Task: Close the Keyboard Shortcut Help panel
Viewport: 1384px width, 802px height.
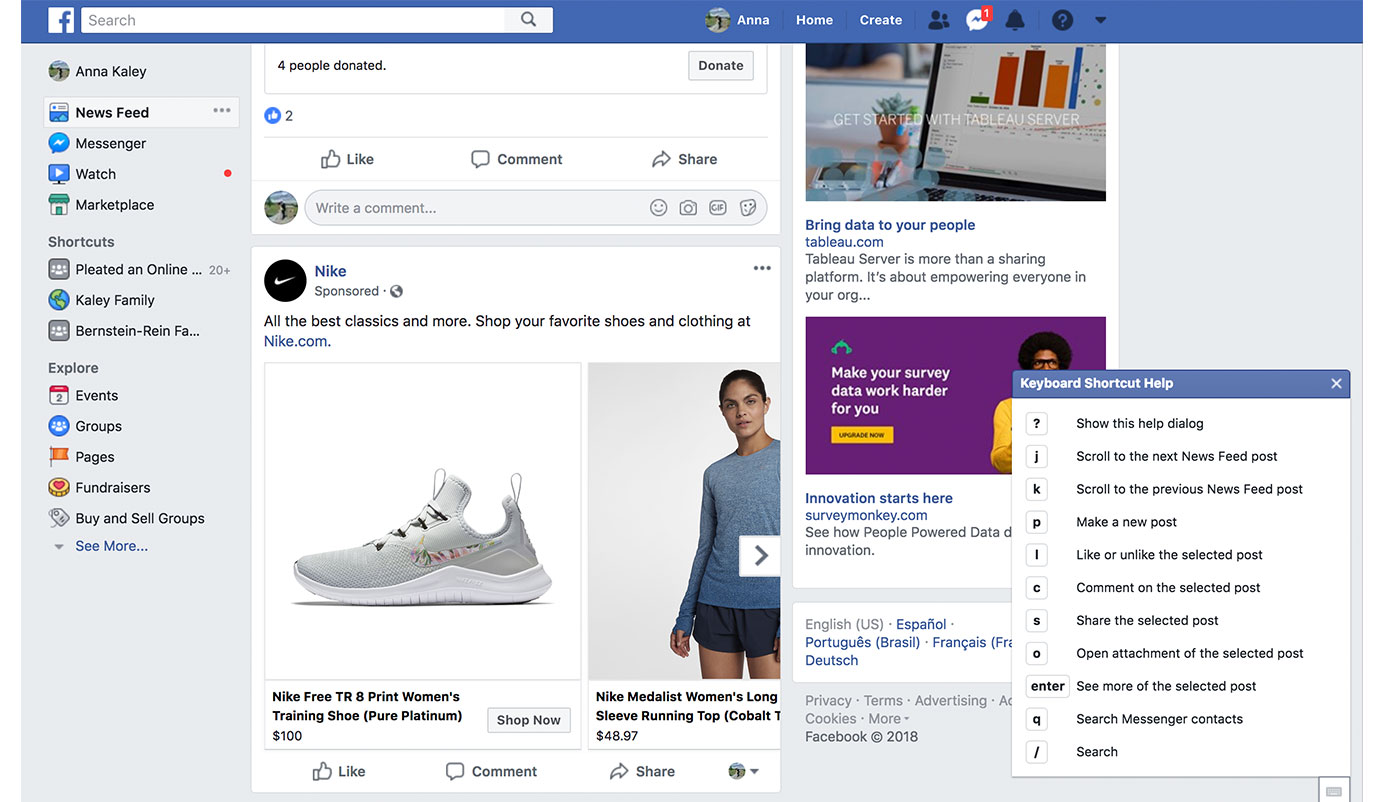Action: [1336, 383]
